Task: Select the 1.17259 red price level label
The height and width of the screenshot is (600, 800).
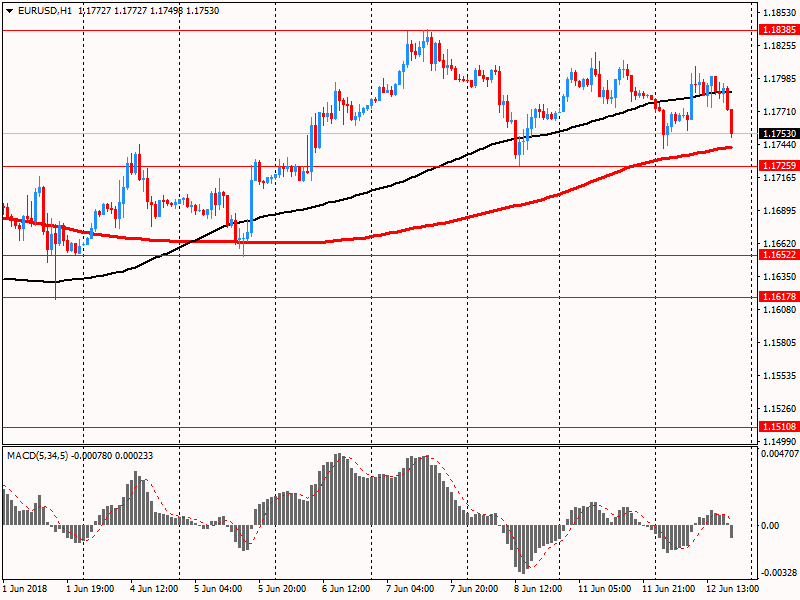Action: 779,165
